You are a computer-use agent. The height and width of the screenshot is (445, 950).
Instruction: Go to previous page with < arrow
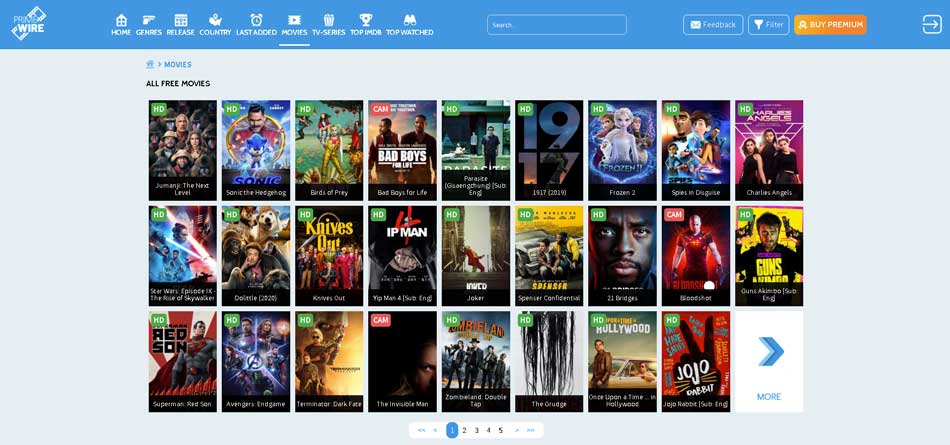coord(435,430)
